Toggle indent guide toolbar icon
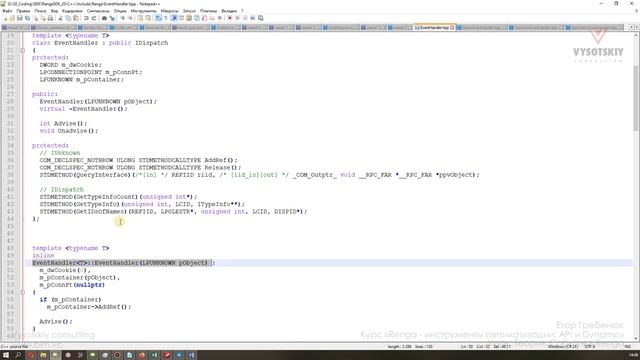 point(173,18)
